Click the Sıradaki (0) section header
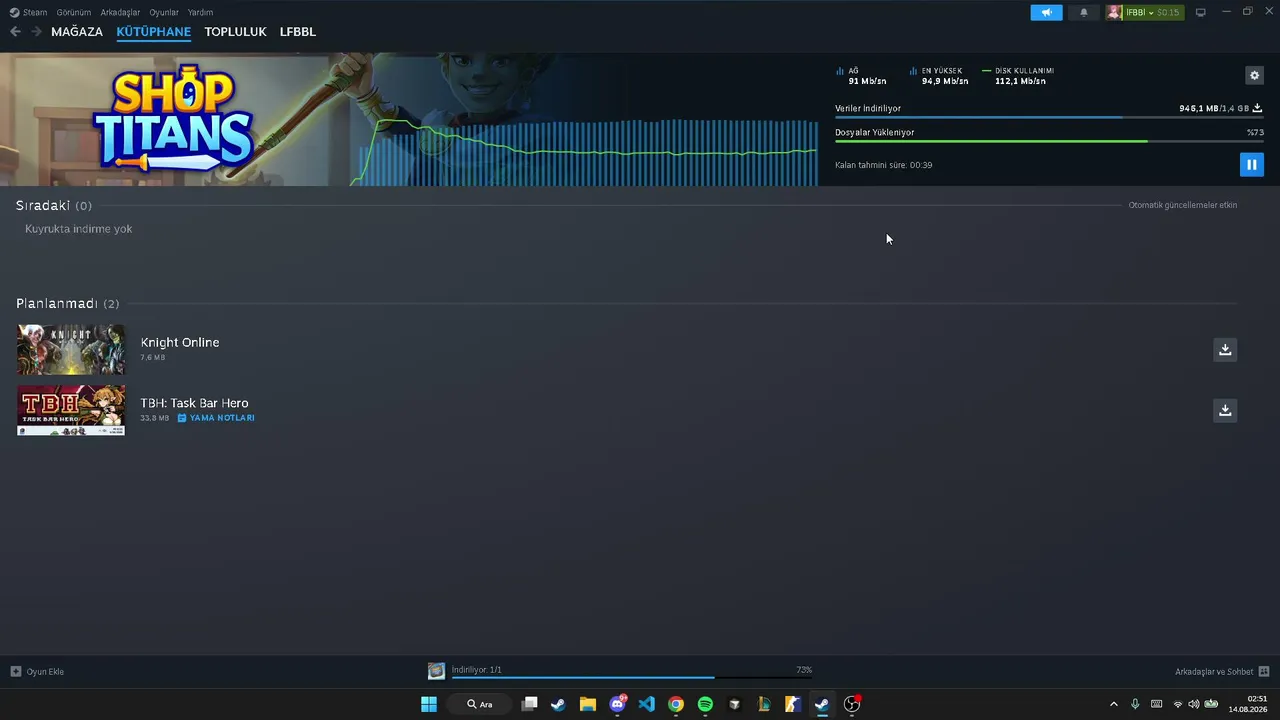1280x720 pixels. click(x=54, y=205)
